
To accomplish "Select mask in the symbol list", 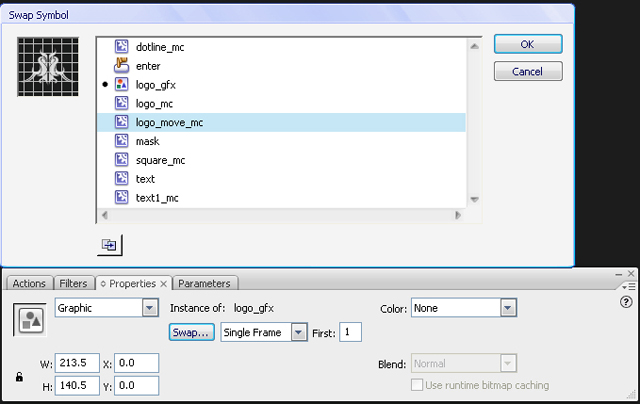I will [x=281, y=141].
